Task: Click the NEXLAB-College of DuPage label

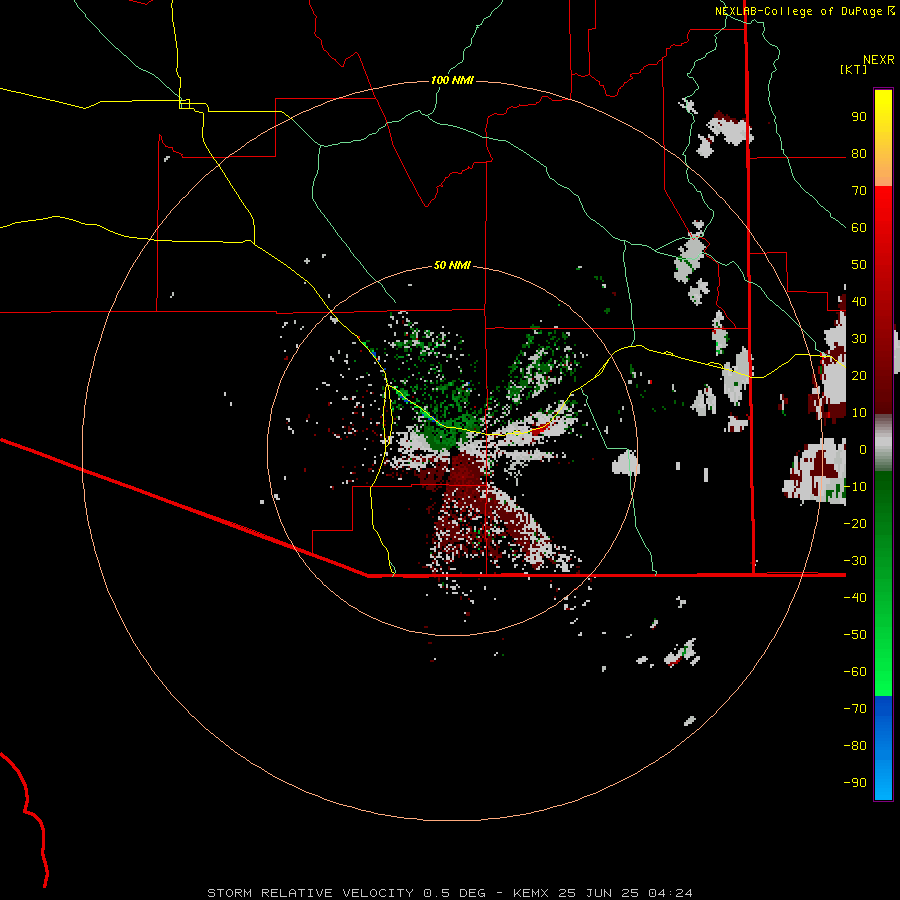Action: tap(799, 11)
